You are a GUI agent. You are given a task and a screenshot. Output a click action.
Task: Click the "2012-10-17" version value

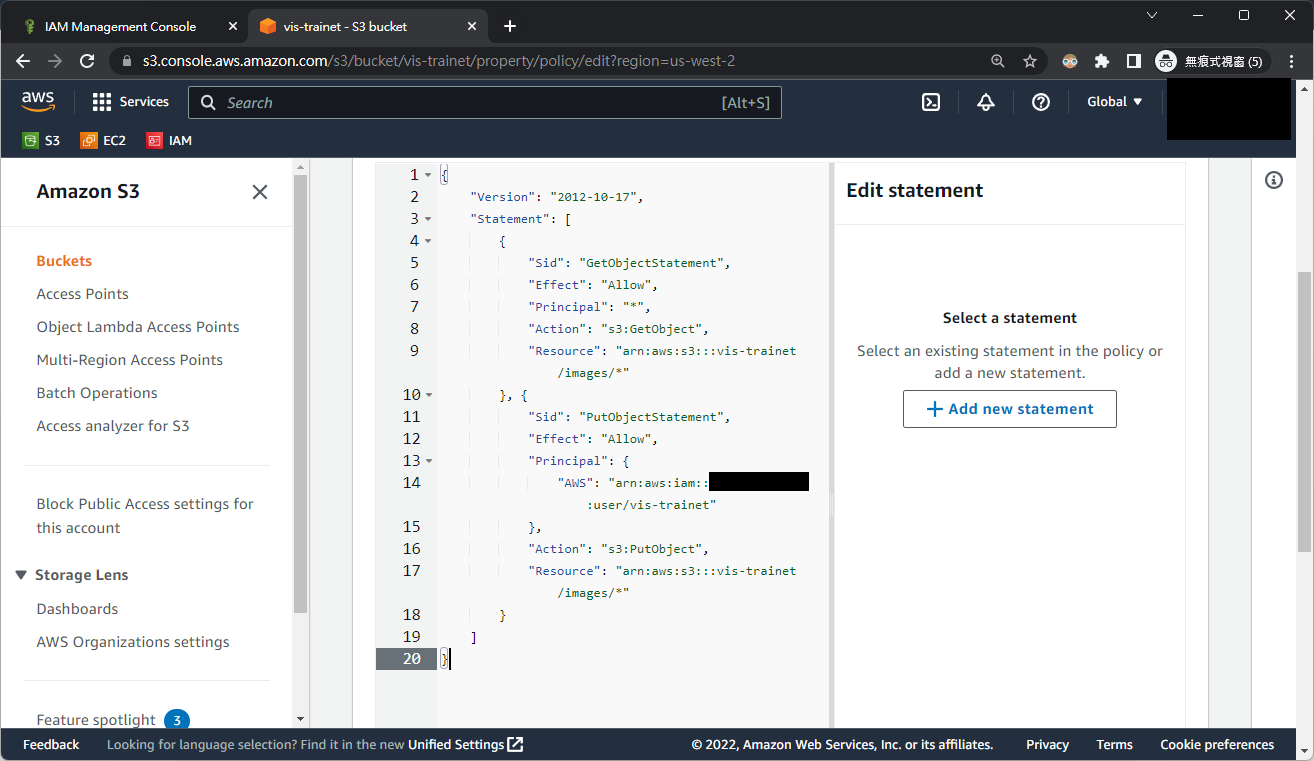pos(593,197)
